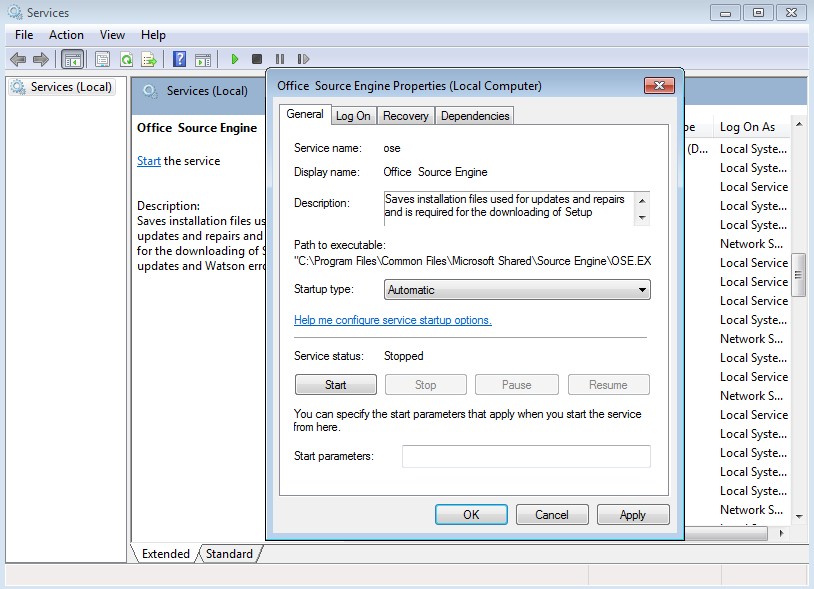
Task: Click the Stop button in properties dialog
Action: point(426,385)
